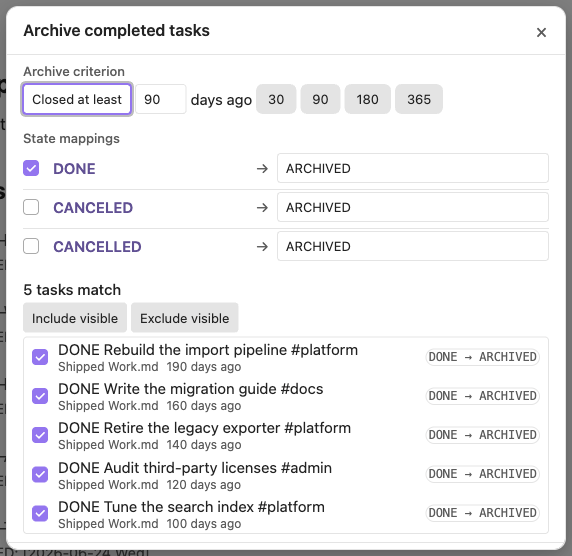Click the days number input field
This screenshot has height=556, width=572.
point(161,99)
